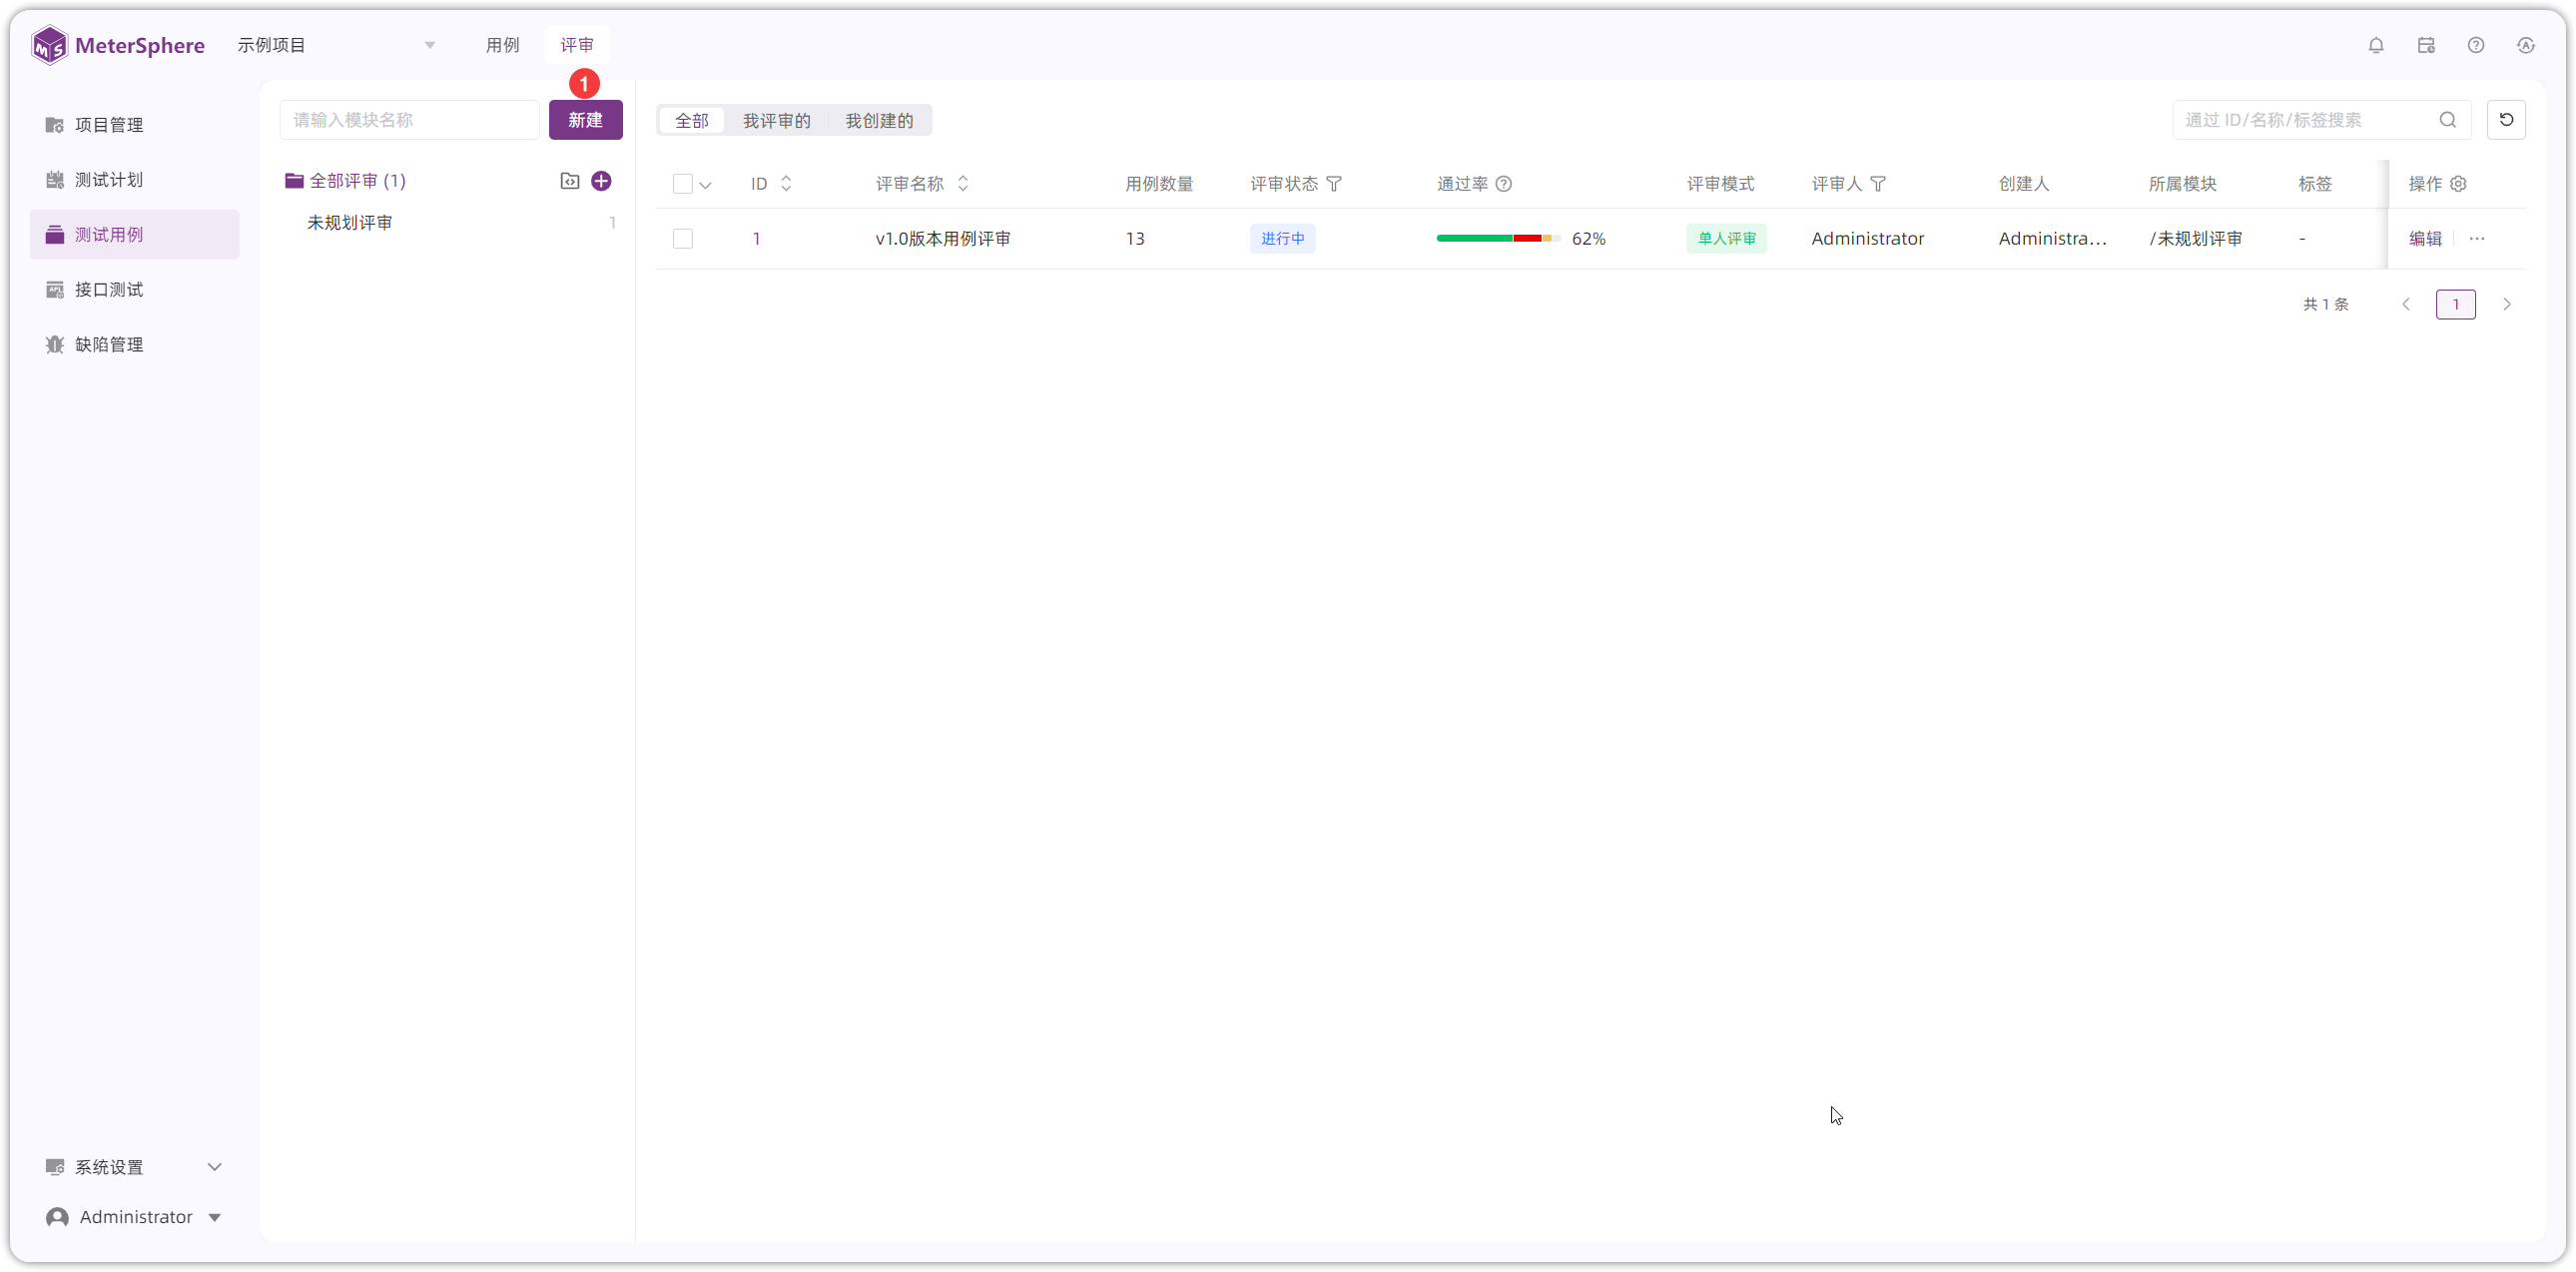Click the 62% pass rate progress bar
The image size is (2576, 1272).
(1498, 239)
